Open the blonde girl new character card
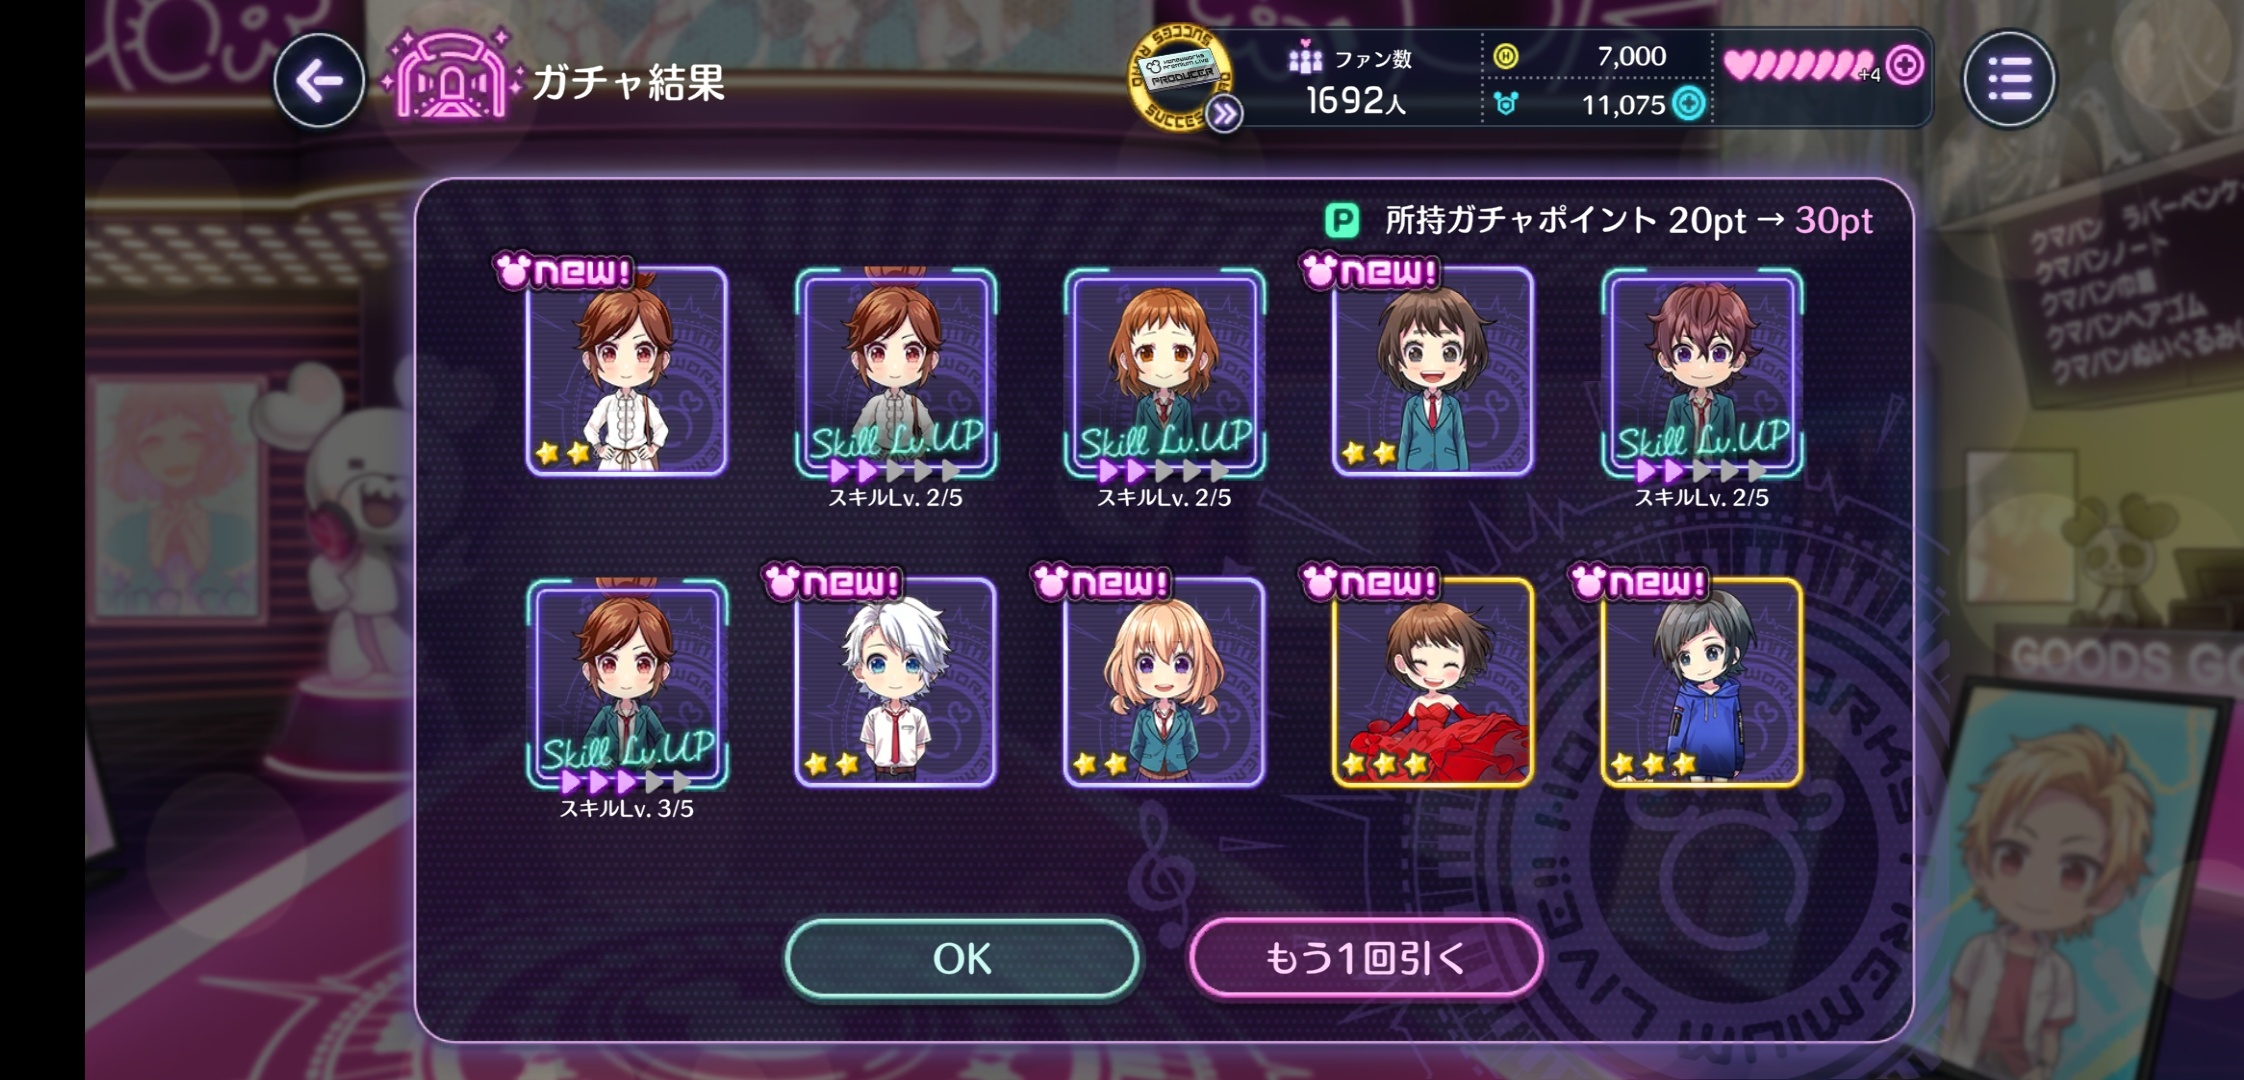Screen dimensions: 2244x1080 (x=1164, y=682)
